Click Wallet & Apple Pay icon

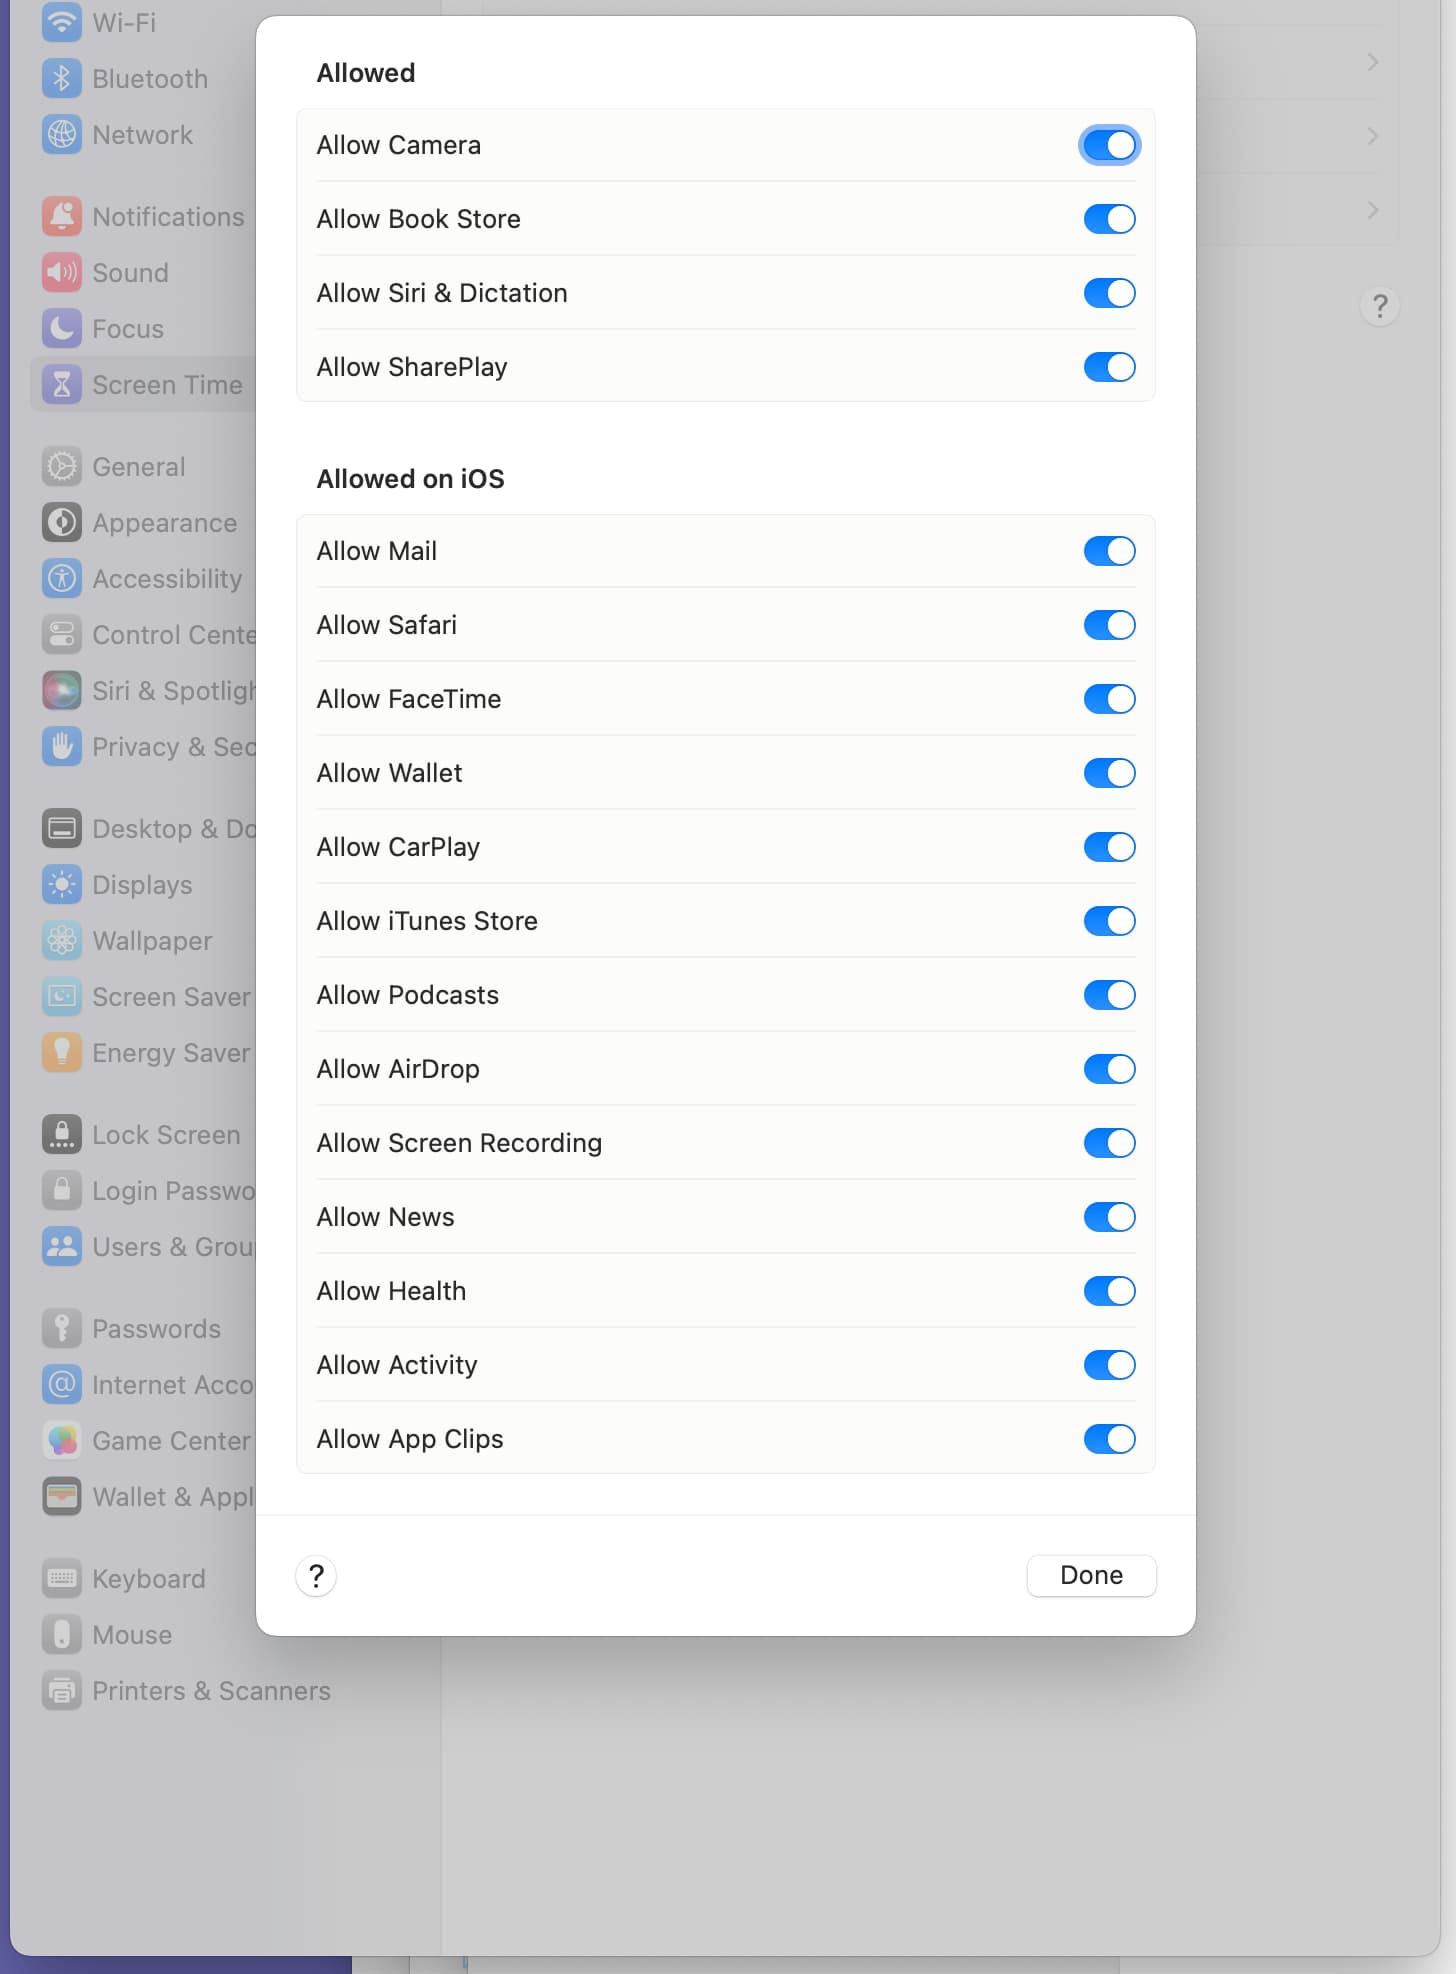point(62,1496)
